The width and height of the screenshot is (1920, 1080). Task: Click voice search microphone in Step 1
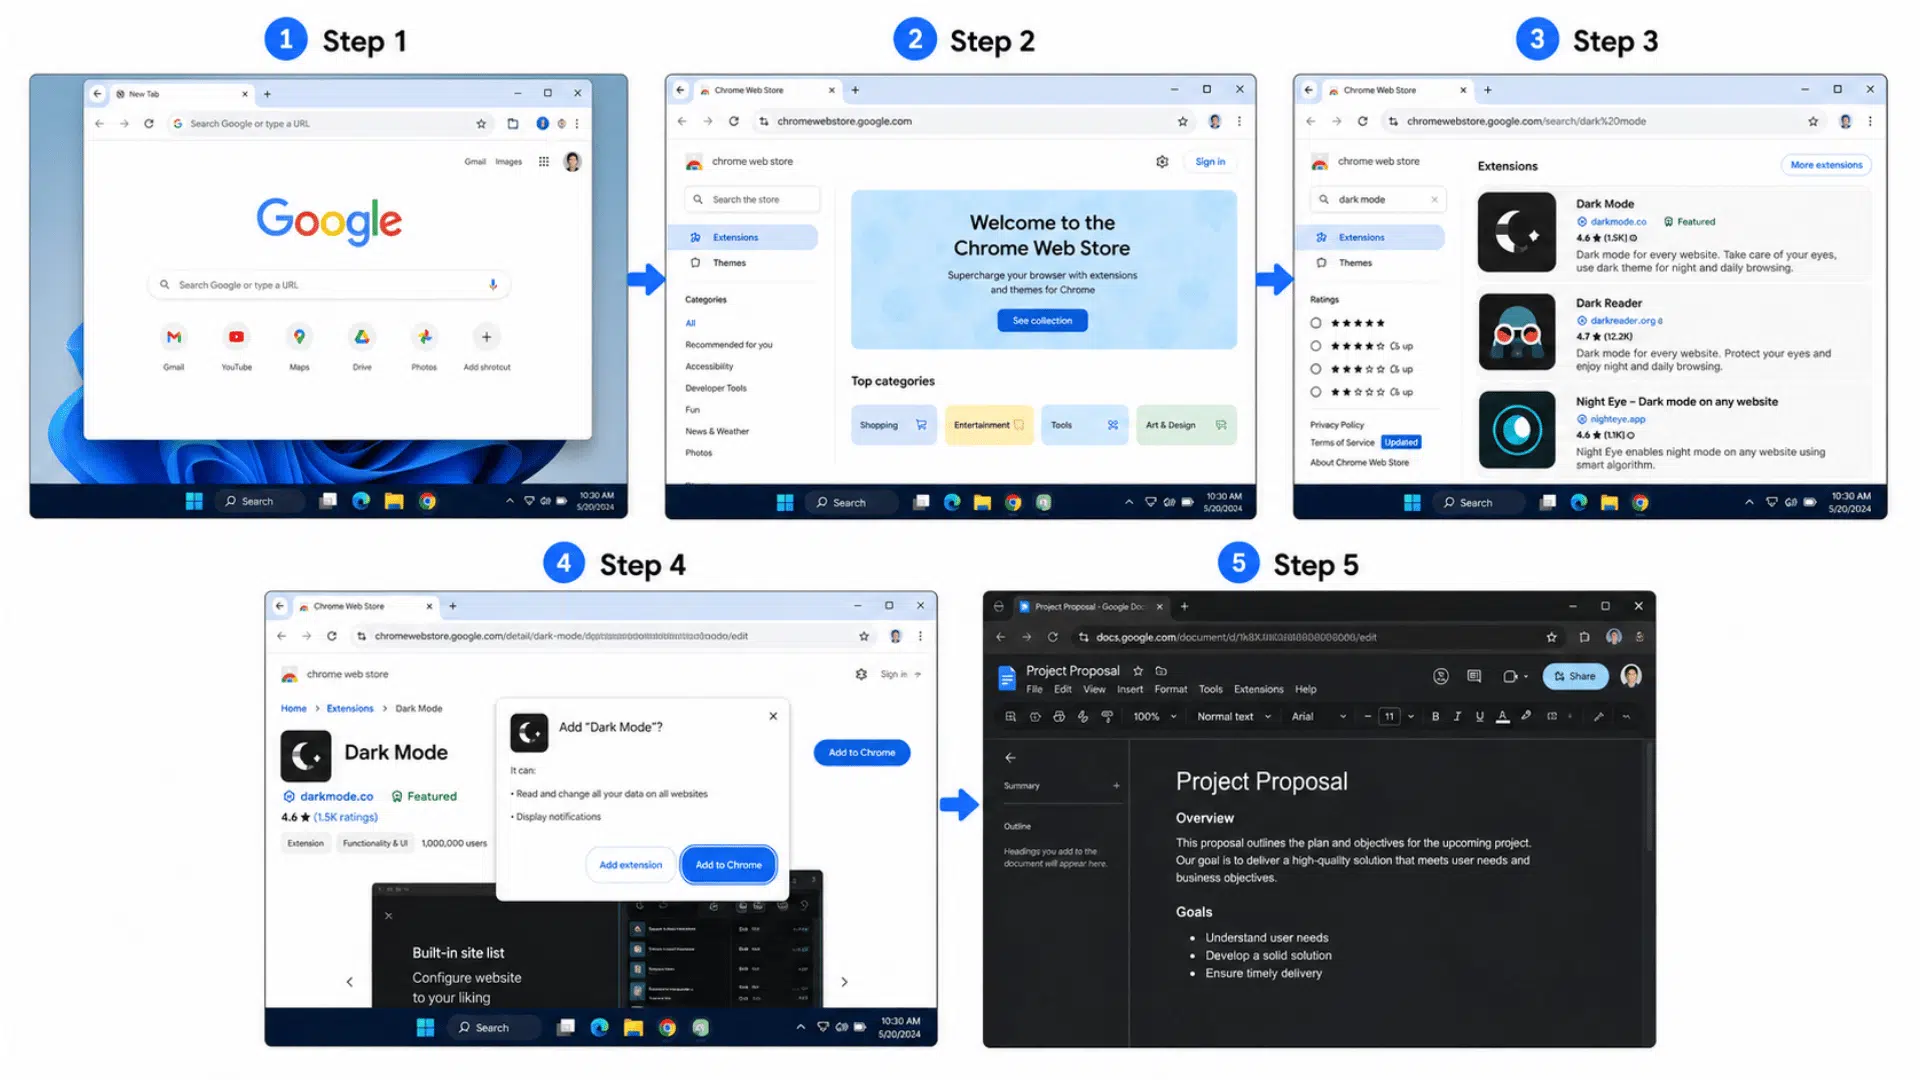click(x=493, y=285)
